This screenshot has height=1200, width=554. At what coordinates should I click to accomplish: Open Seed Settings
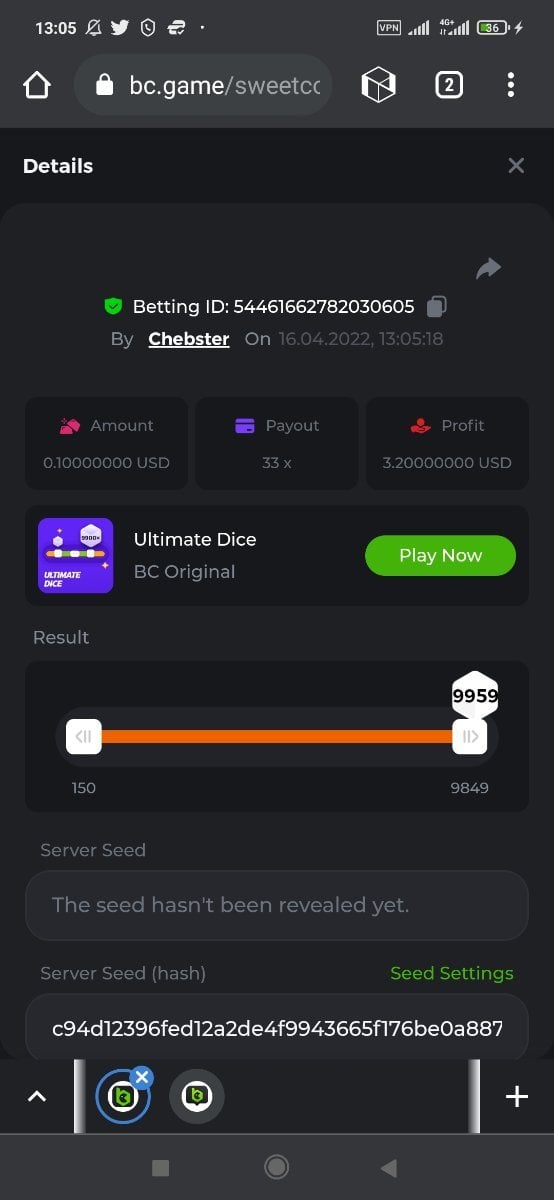pos(452,973)
